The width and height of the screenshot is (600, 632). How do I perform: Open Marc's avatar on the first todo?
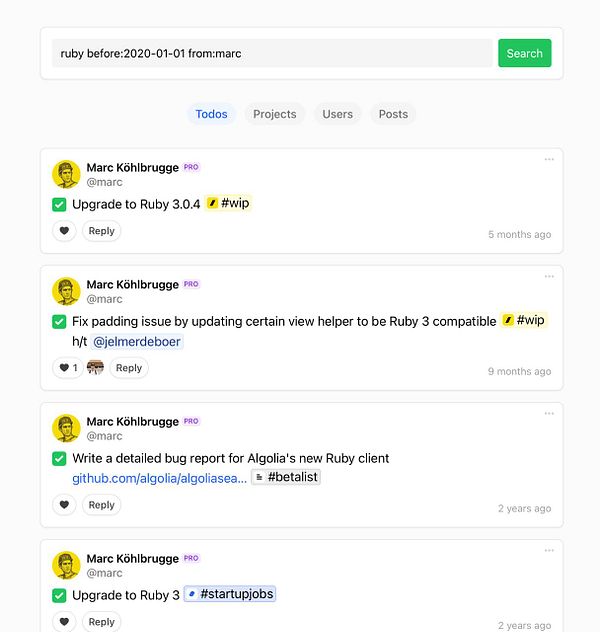(x=66, y=174)
